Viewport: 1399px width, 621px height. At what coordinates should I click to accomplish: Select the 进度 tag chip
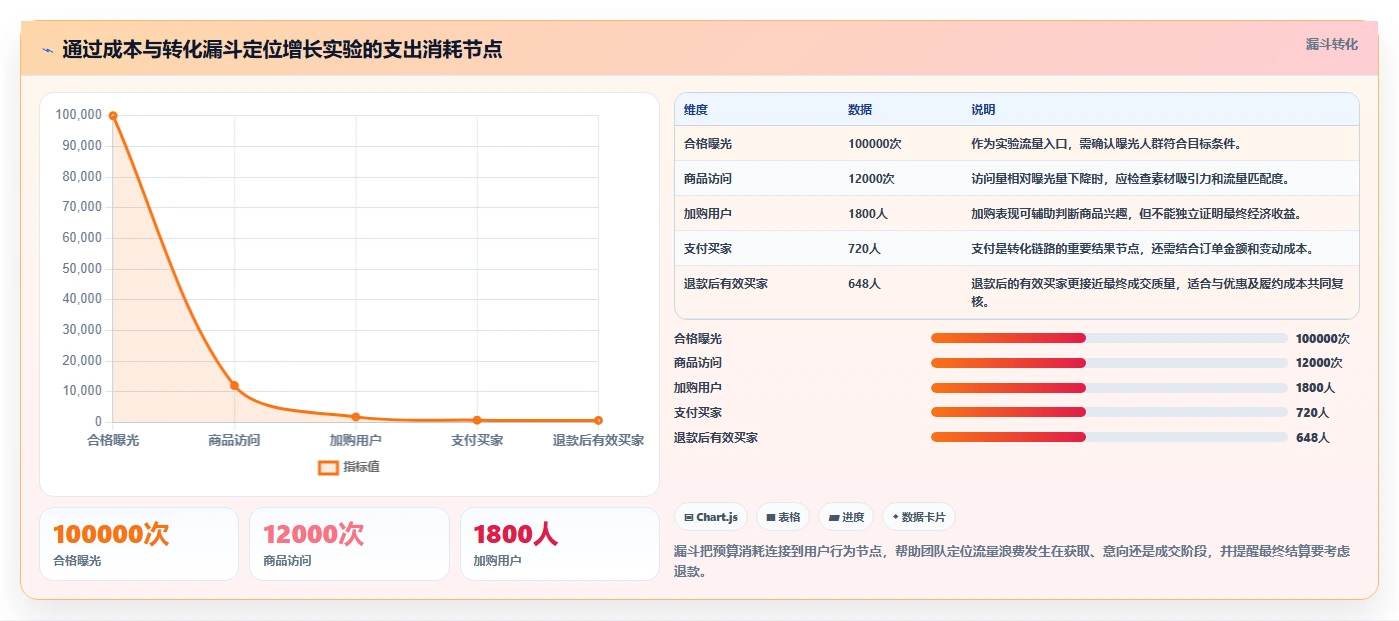point(846,517)
